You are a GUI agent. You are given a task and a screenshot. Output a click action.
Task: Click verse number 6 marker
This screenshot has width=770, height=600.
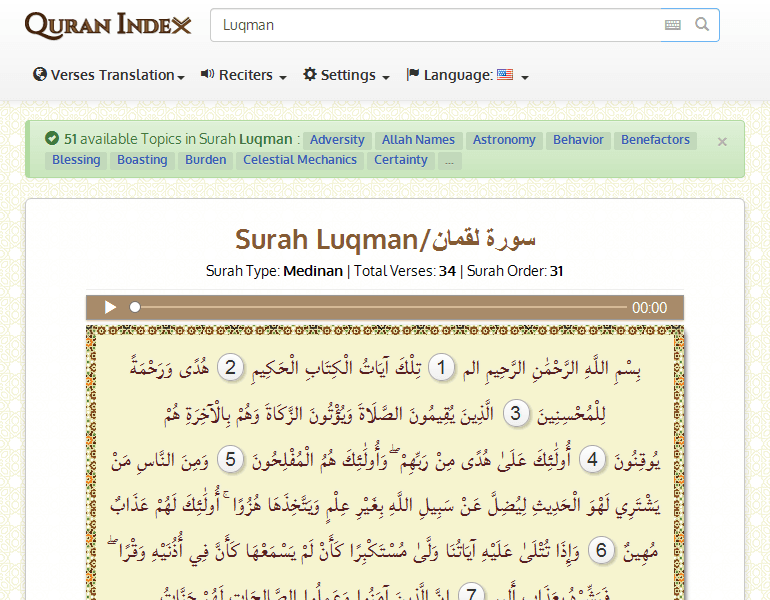[601, 551]
